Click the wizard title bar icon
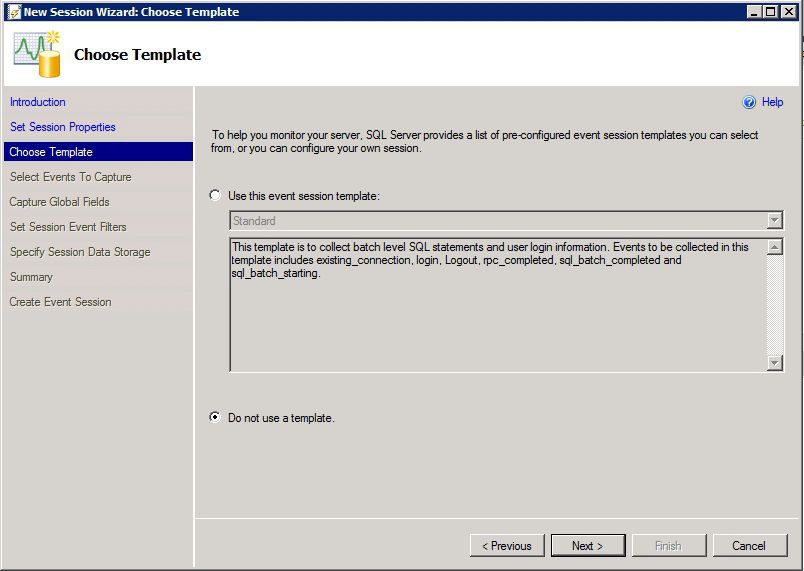Viewport: 804px width, 571px height. point(14,12)
